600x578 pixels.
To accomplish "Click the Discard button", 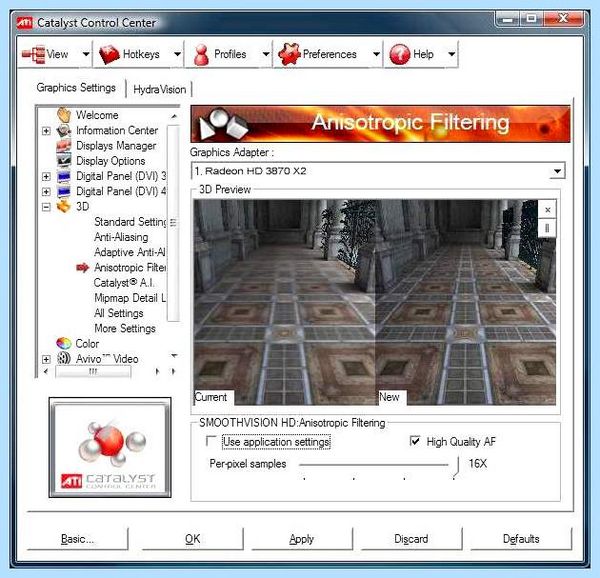I will (x=411, y=539).
